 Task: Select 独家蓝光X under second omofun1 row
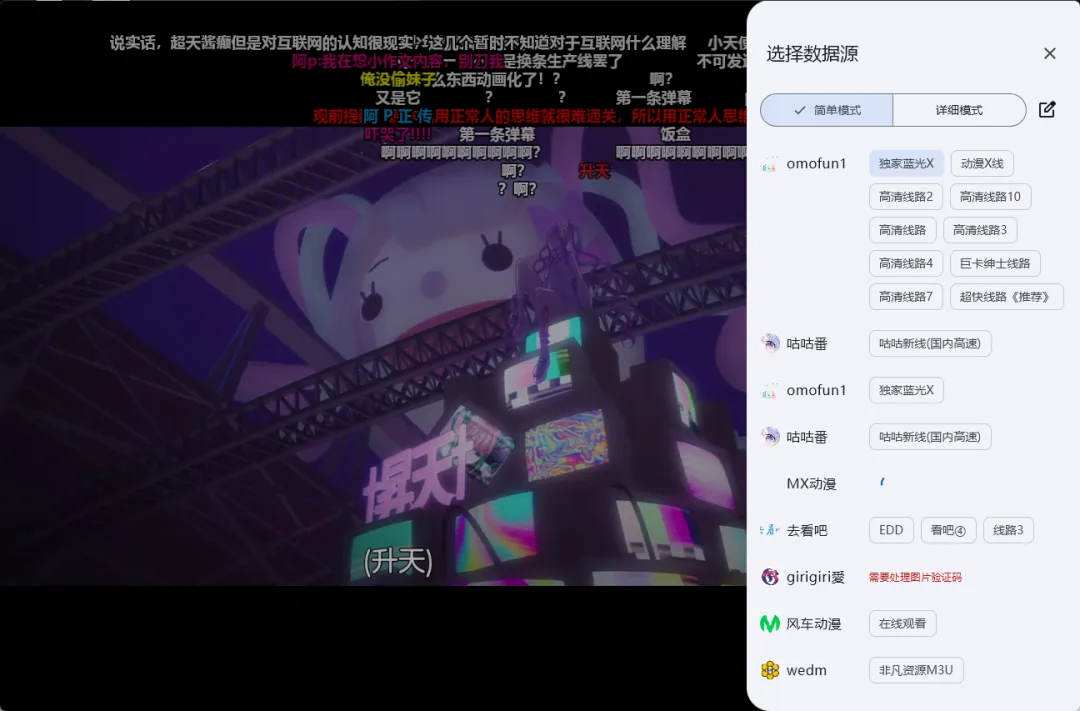click(x=906, y=390)
